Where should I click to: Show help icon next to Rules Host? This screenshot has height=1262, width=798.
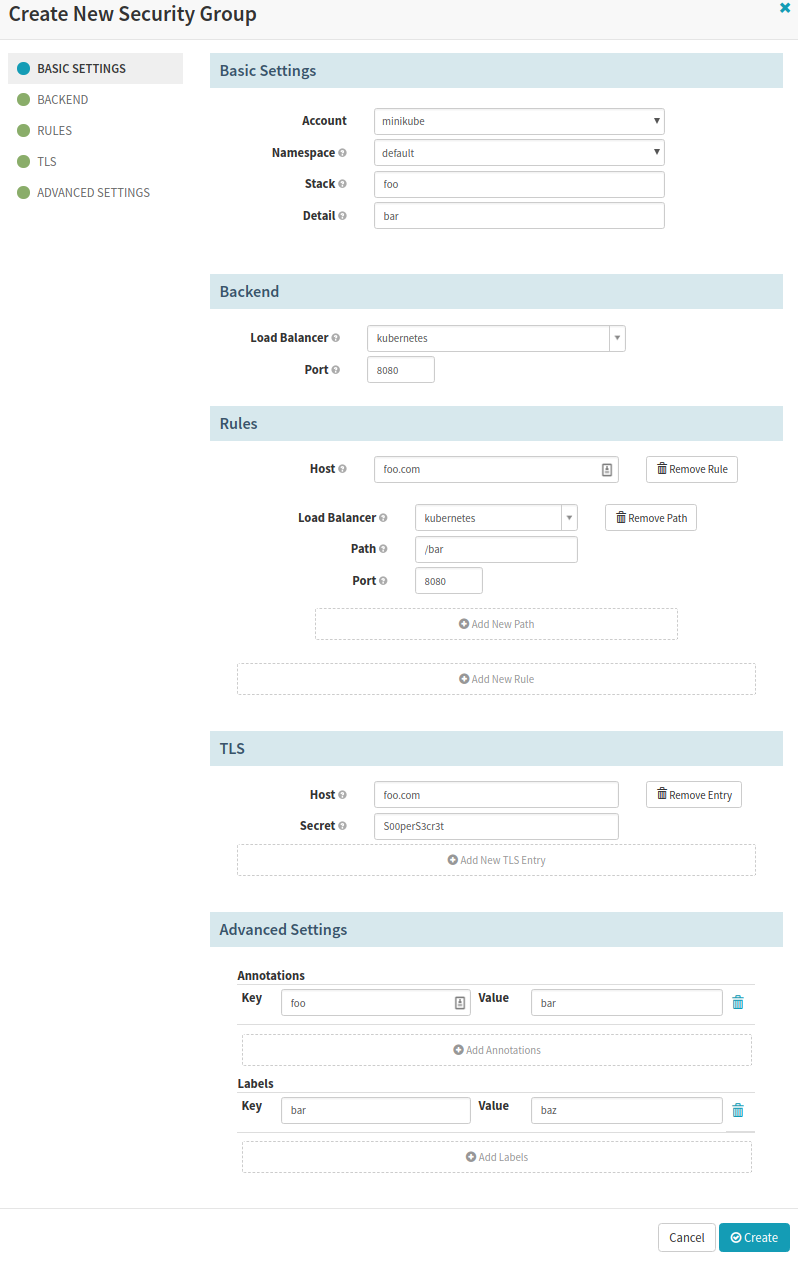[343, 469]
